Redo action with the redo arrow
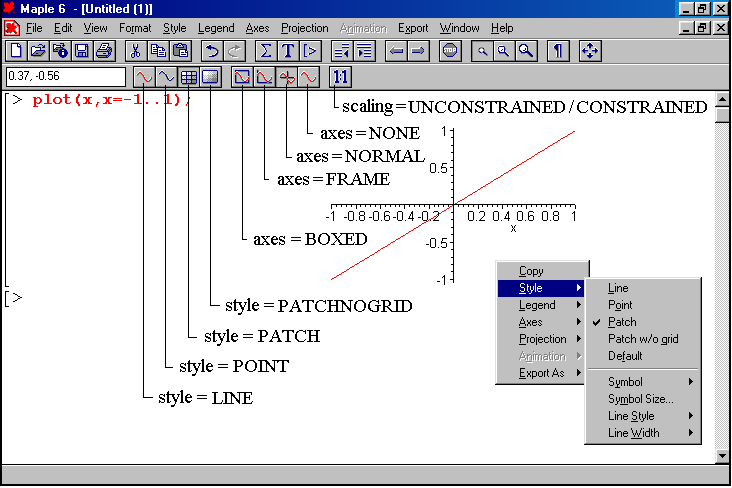This screenshot has height=488, width=732. 234,50
